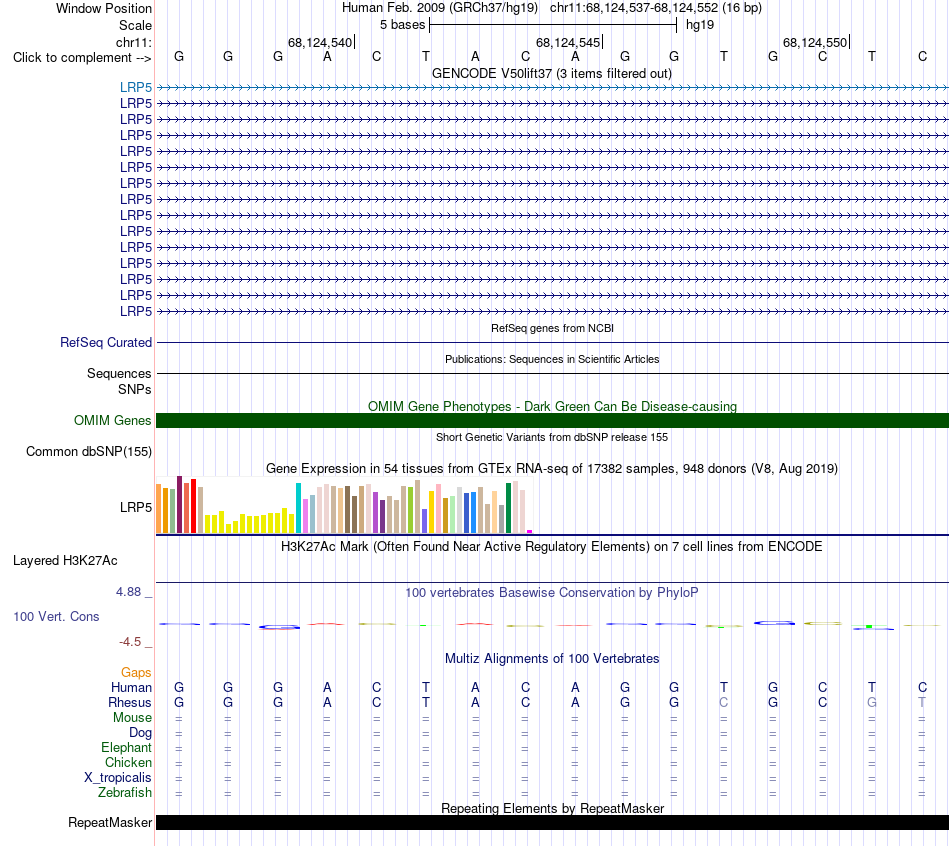The height and width of the screenshot is (846, 950).
Task: Click the grey T in the Rhesus row
Action: click(x=922, y=702)
